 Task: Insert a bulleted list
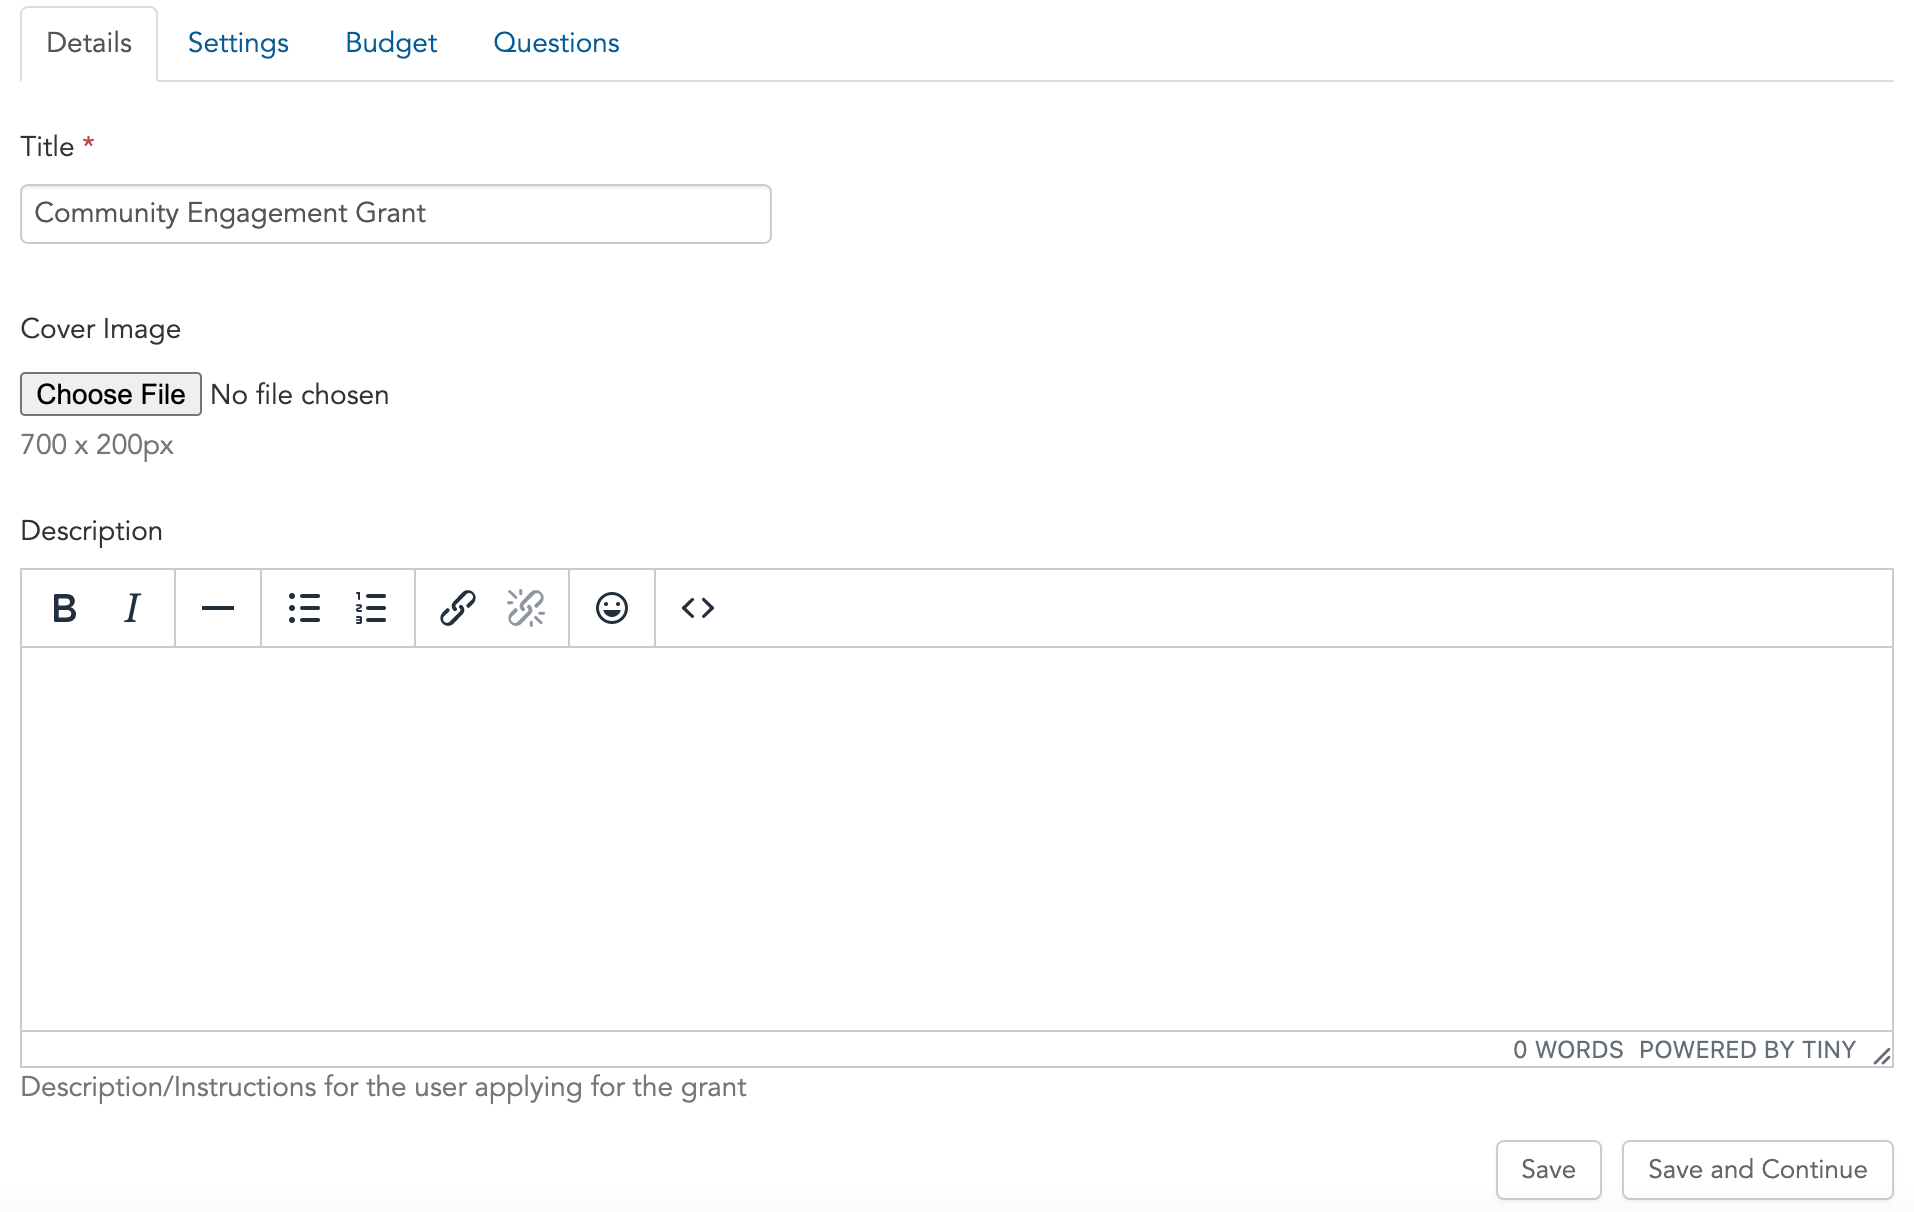(x=304, y=608)
